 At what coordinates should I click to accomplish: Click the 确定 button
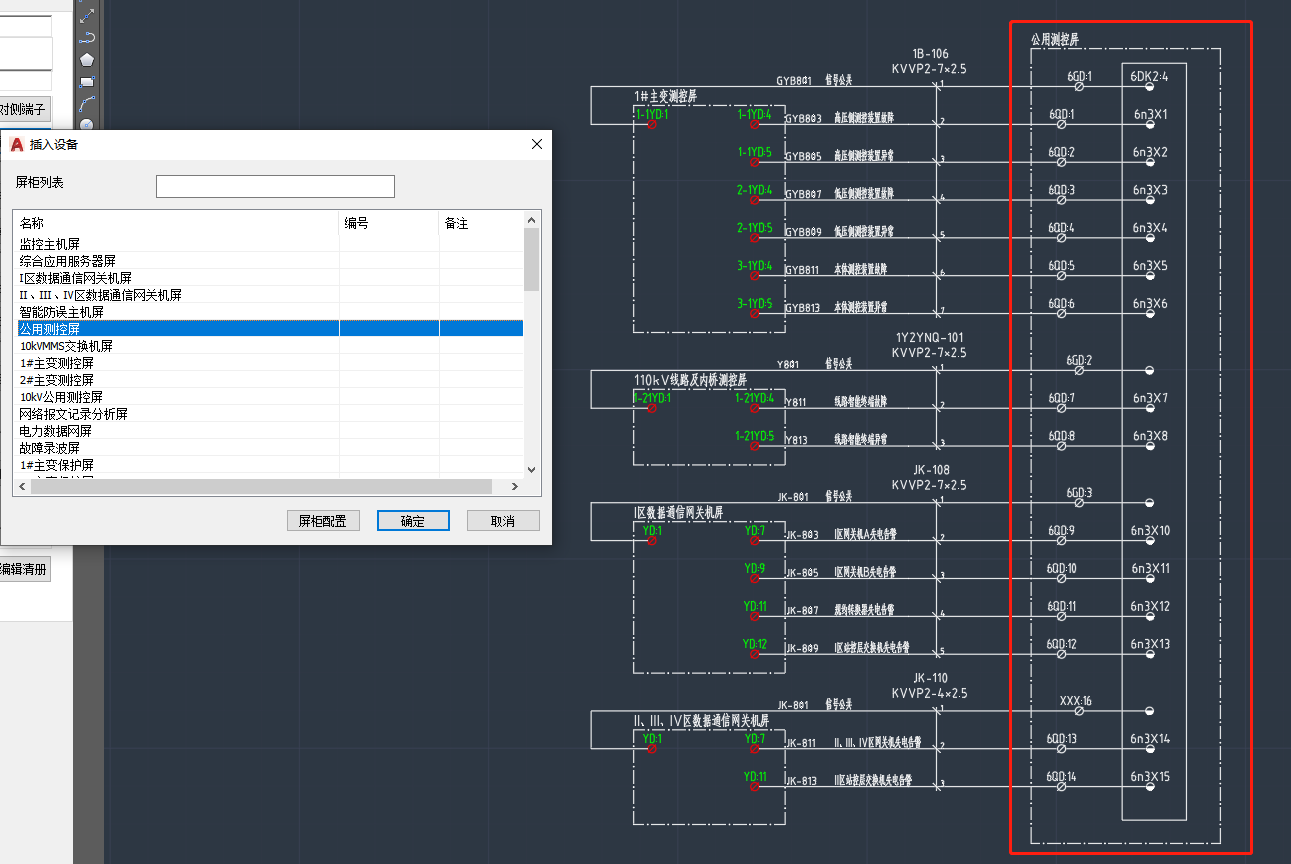(413, 521)
